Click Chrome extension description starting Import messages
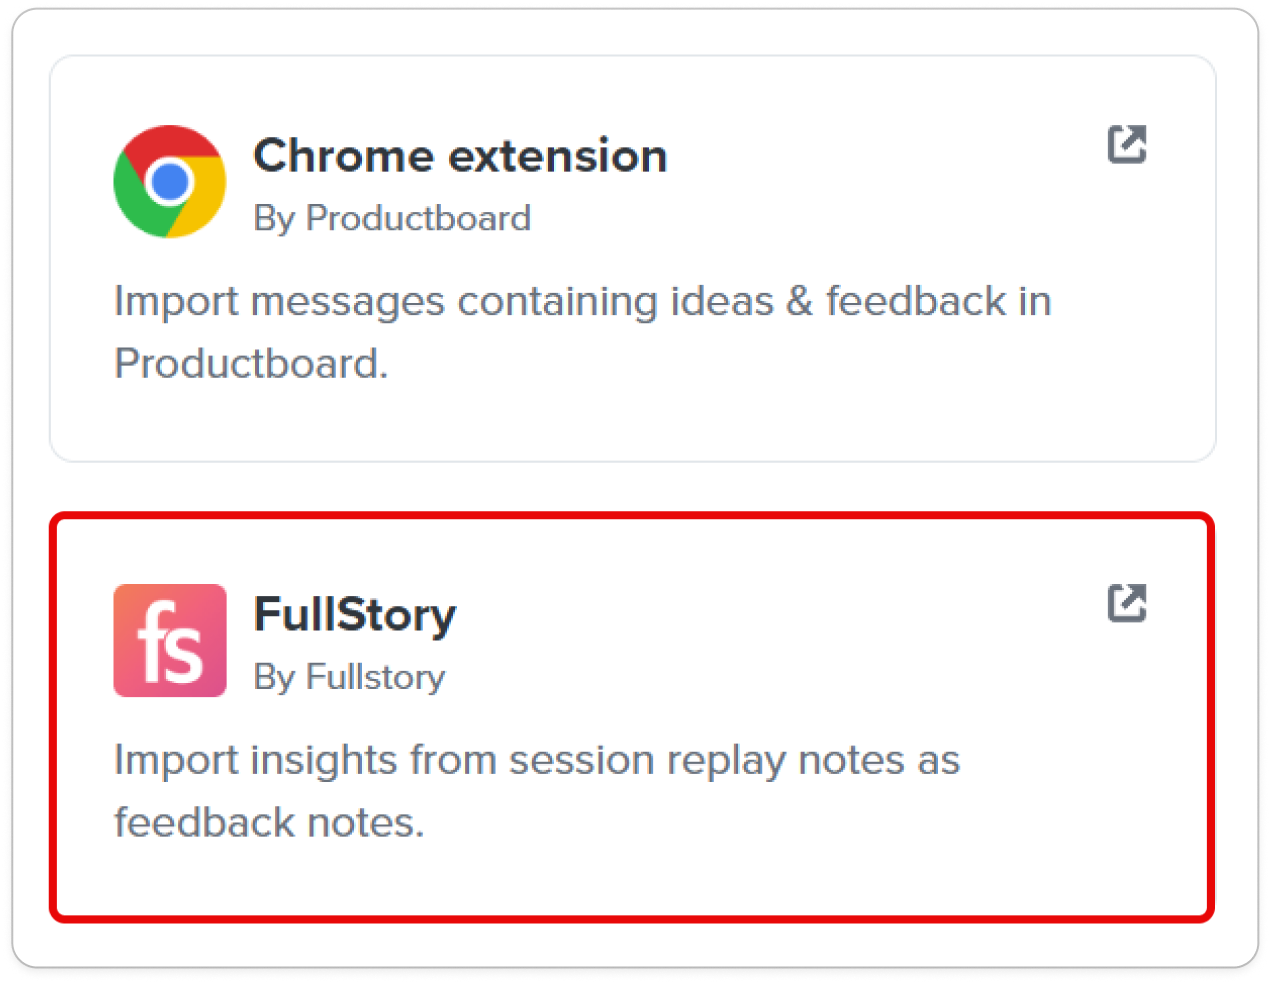The width and height of the screenshot is (1269, 982). [583, 332]
